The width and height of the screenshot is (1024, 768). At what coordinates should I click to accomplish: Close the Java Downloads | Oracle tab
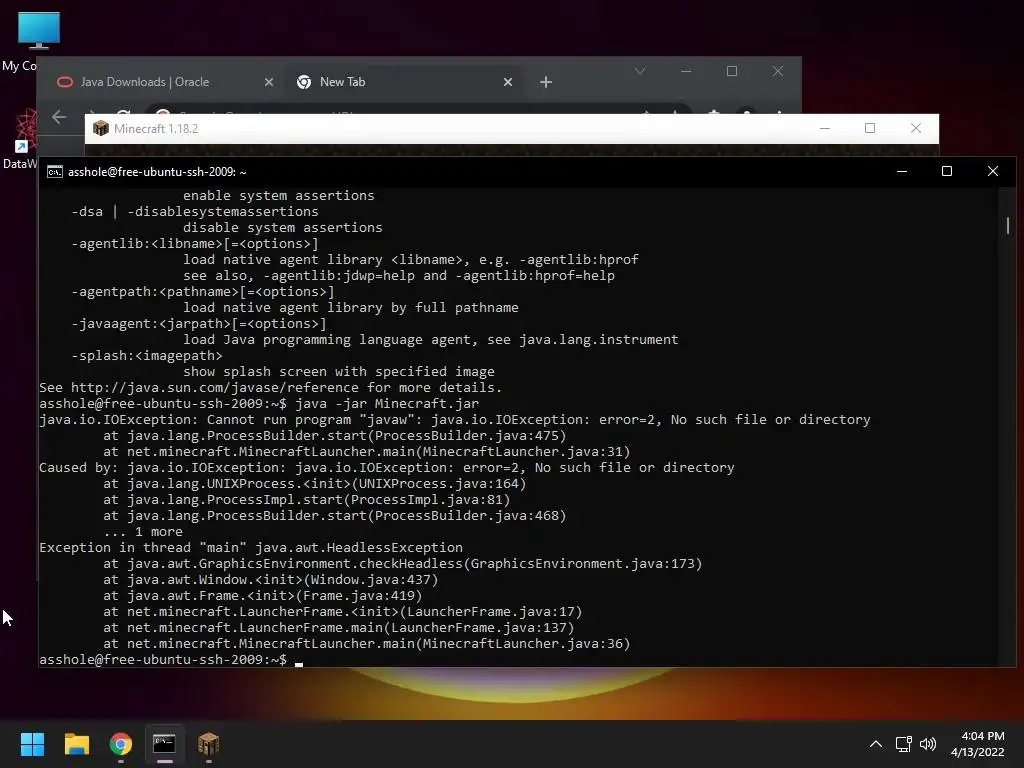268,82
